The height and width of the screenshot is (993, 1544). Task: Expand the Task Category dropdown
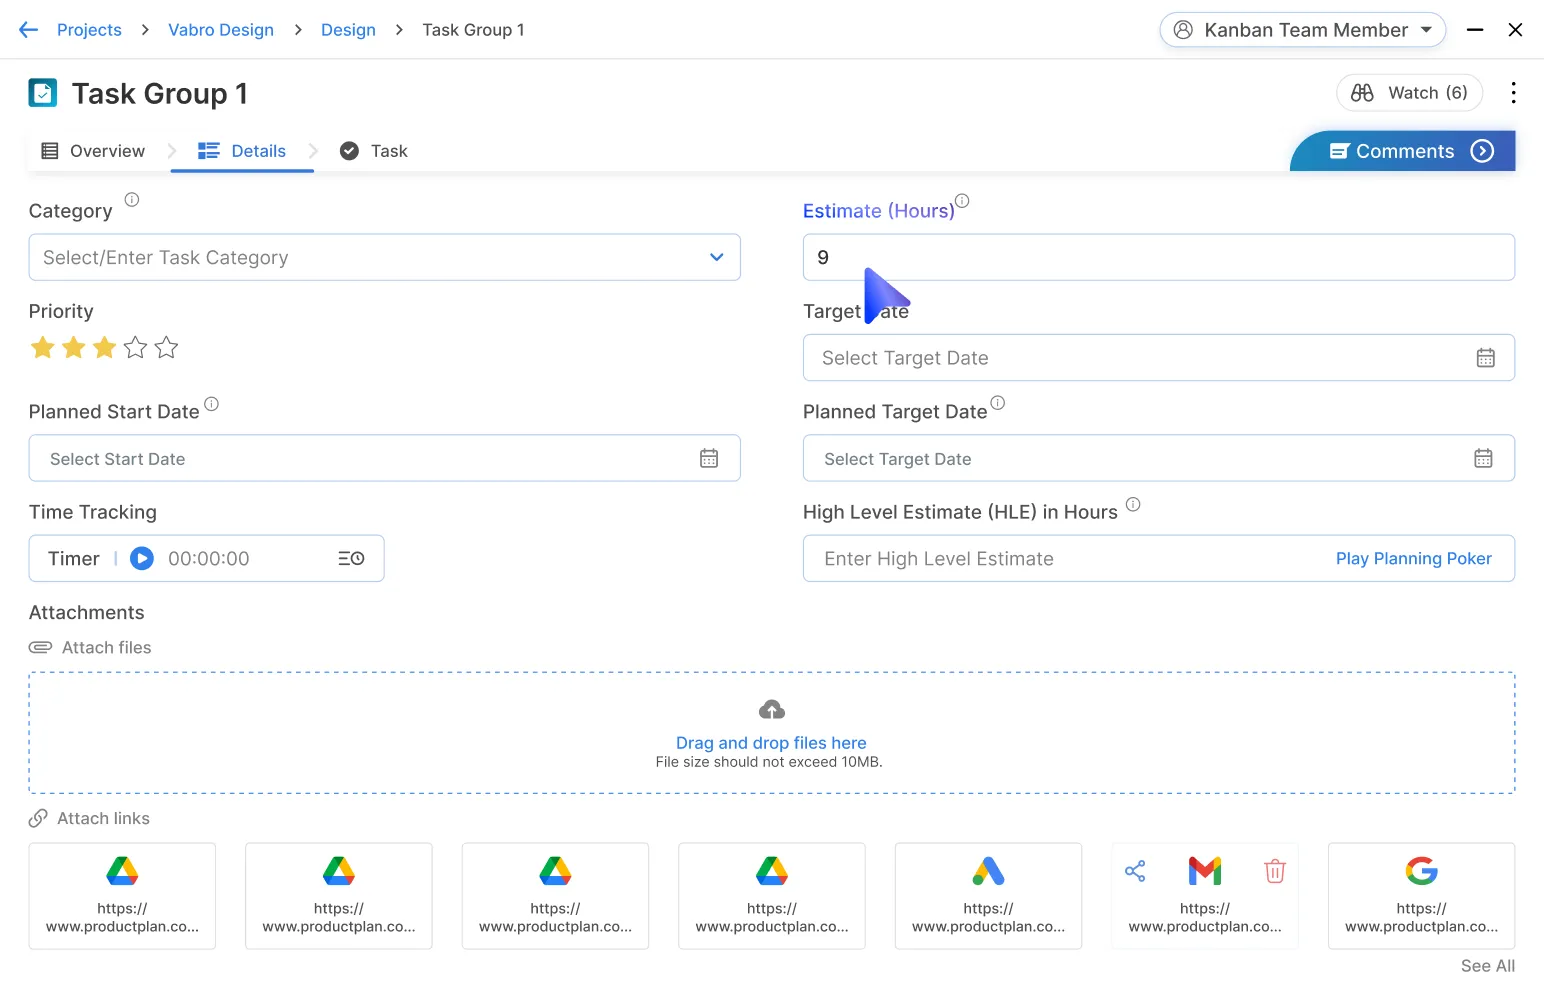pyautogui.click(x=716, y=258)
